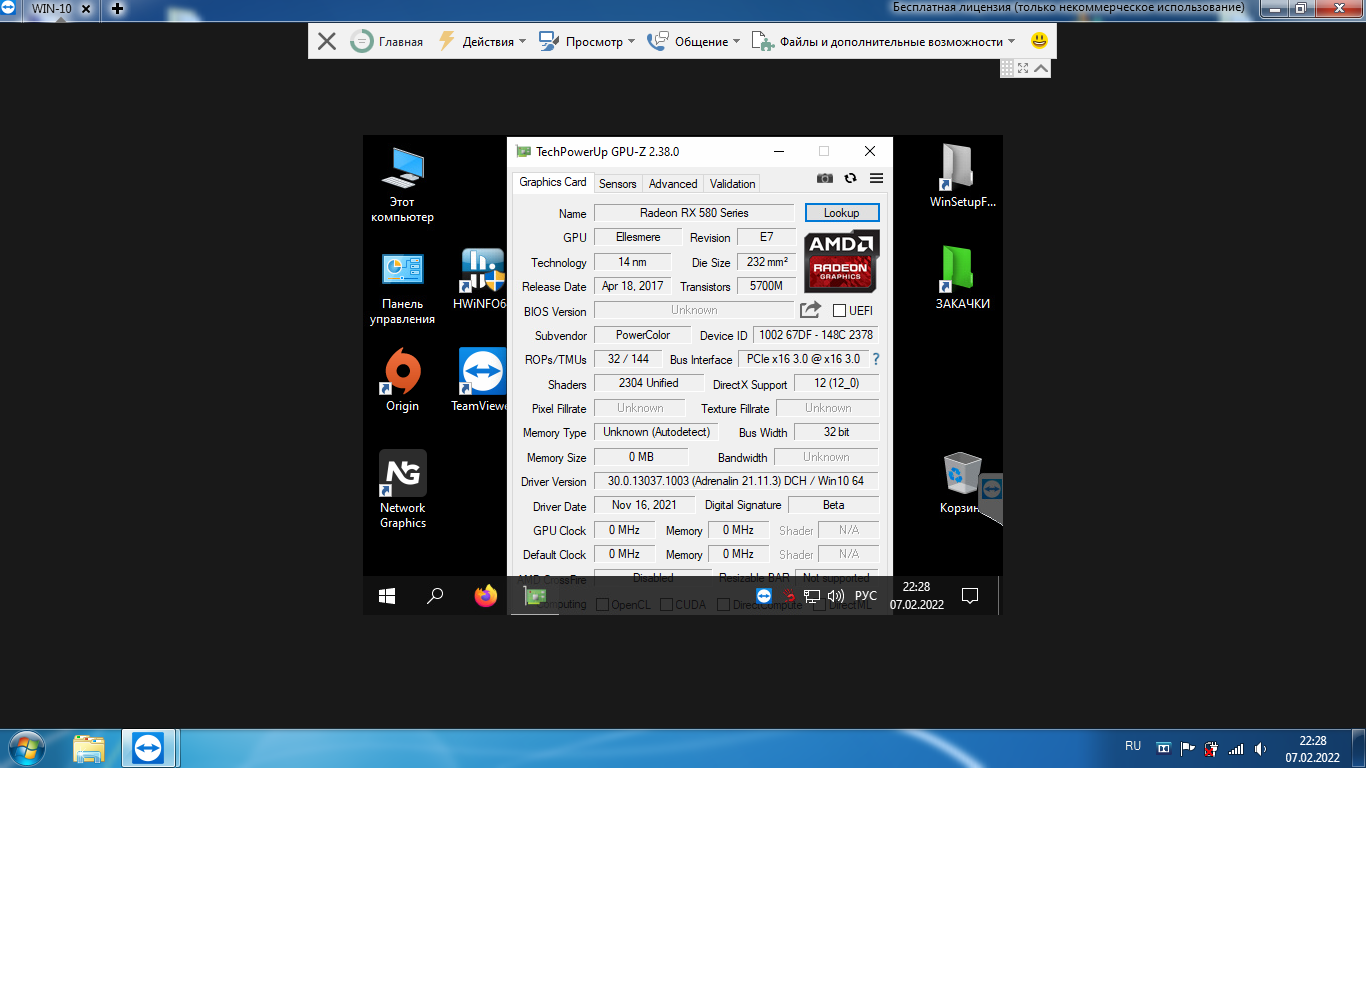Open Windows Explorer on local taskbar
Screen dimensions: 1366x1000
click(x=89, y=748)
